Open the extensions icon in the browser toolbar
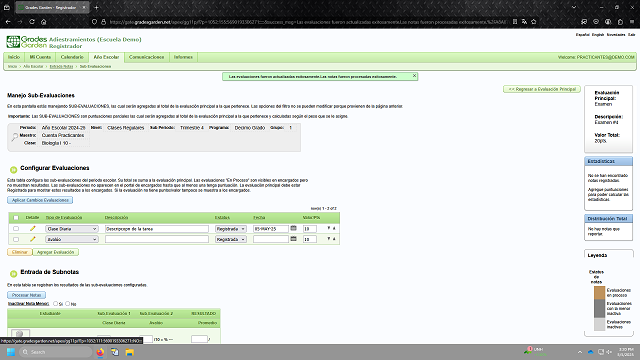The image size is (640, 360). 620,22
